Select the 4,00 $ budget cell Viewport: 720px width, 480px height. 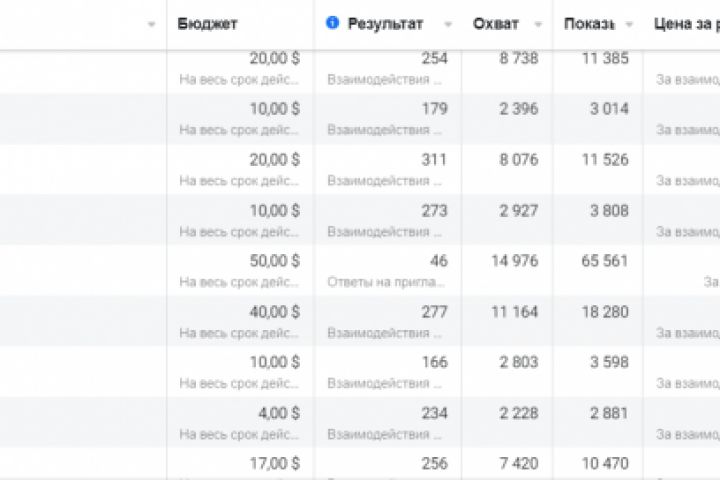[278, 413]
